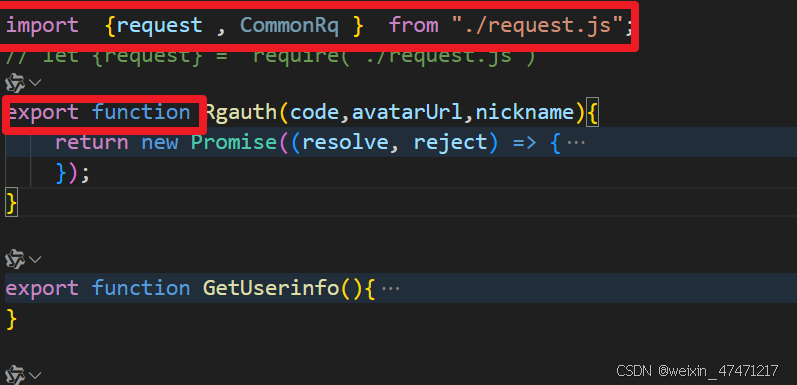The height and width of the screenshot is (385, 797).
Task: Click the AI code lens icon below GetUserinfo's closing brace
Action: 15,375
